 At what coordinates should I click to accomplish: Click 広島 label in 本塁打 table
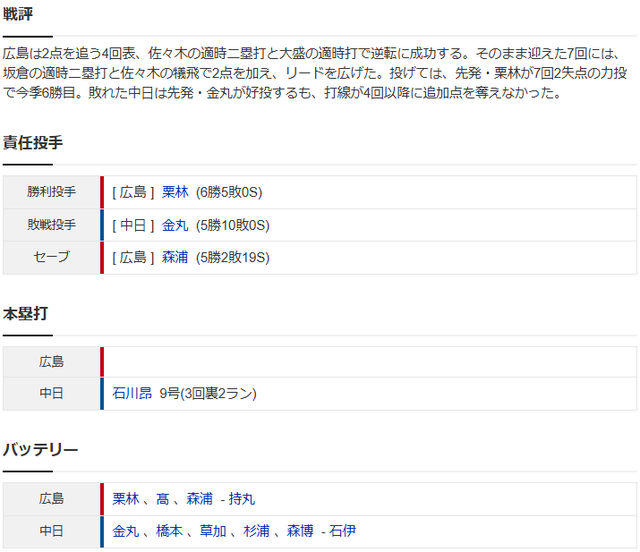51,362
